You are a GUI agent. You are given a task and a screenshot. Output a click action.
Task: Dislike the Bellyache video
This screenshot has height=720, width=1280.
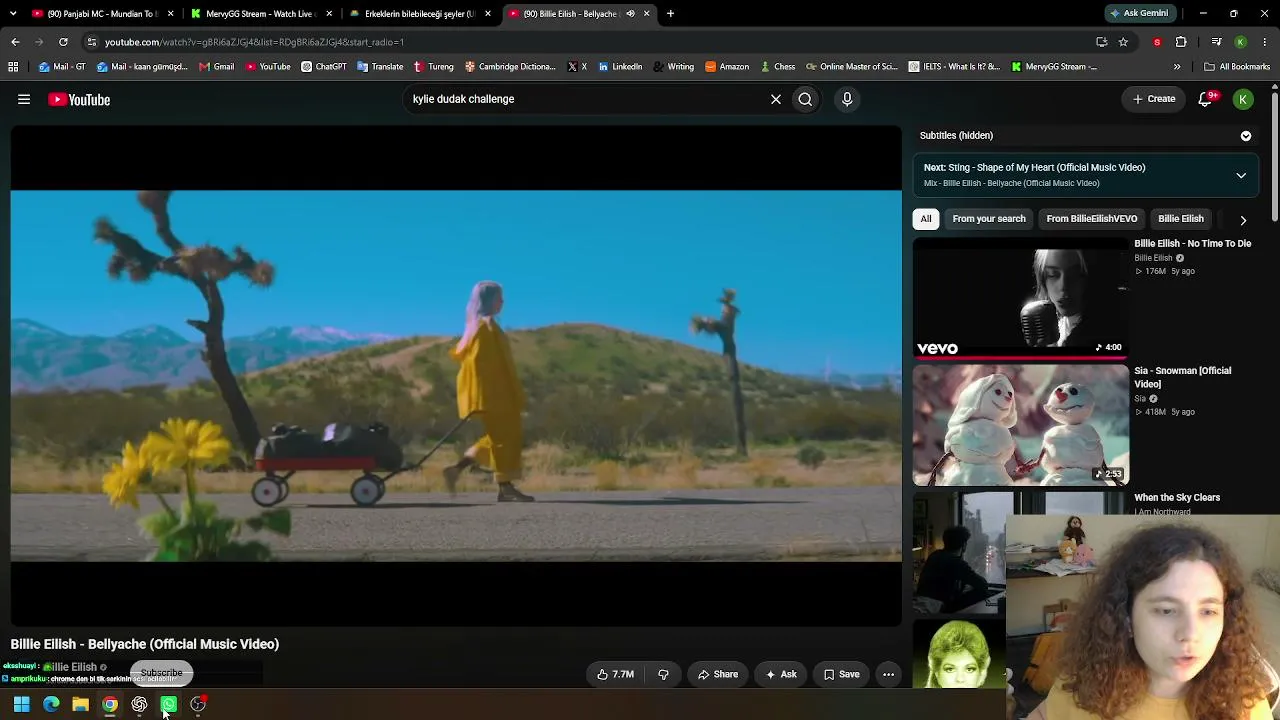coord(663,674)
